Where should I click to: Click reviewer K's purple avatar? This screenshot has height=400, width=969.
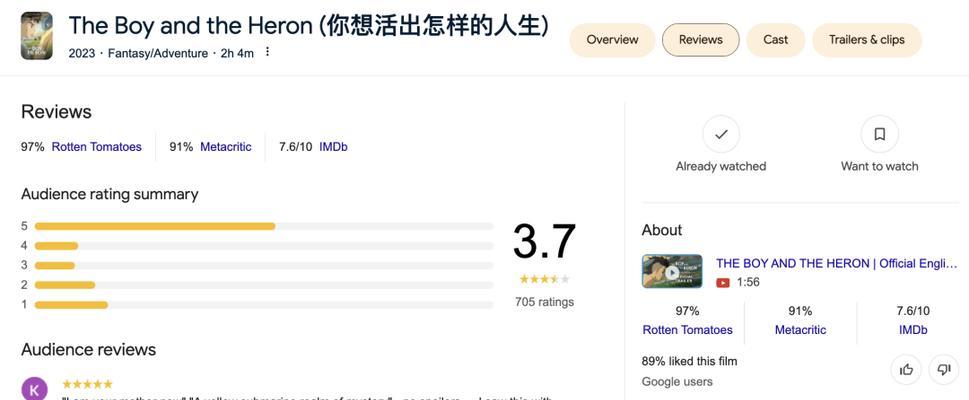click(35, 389)
